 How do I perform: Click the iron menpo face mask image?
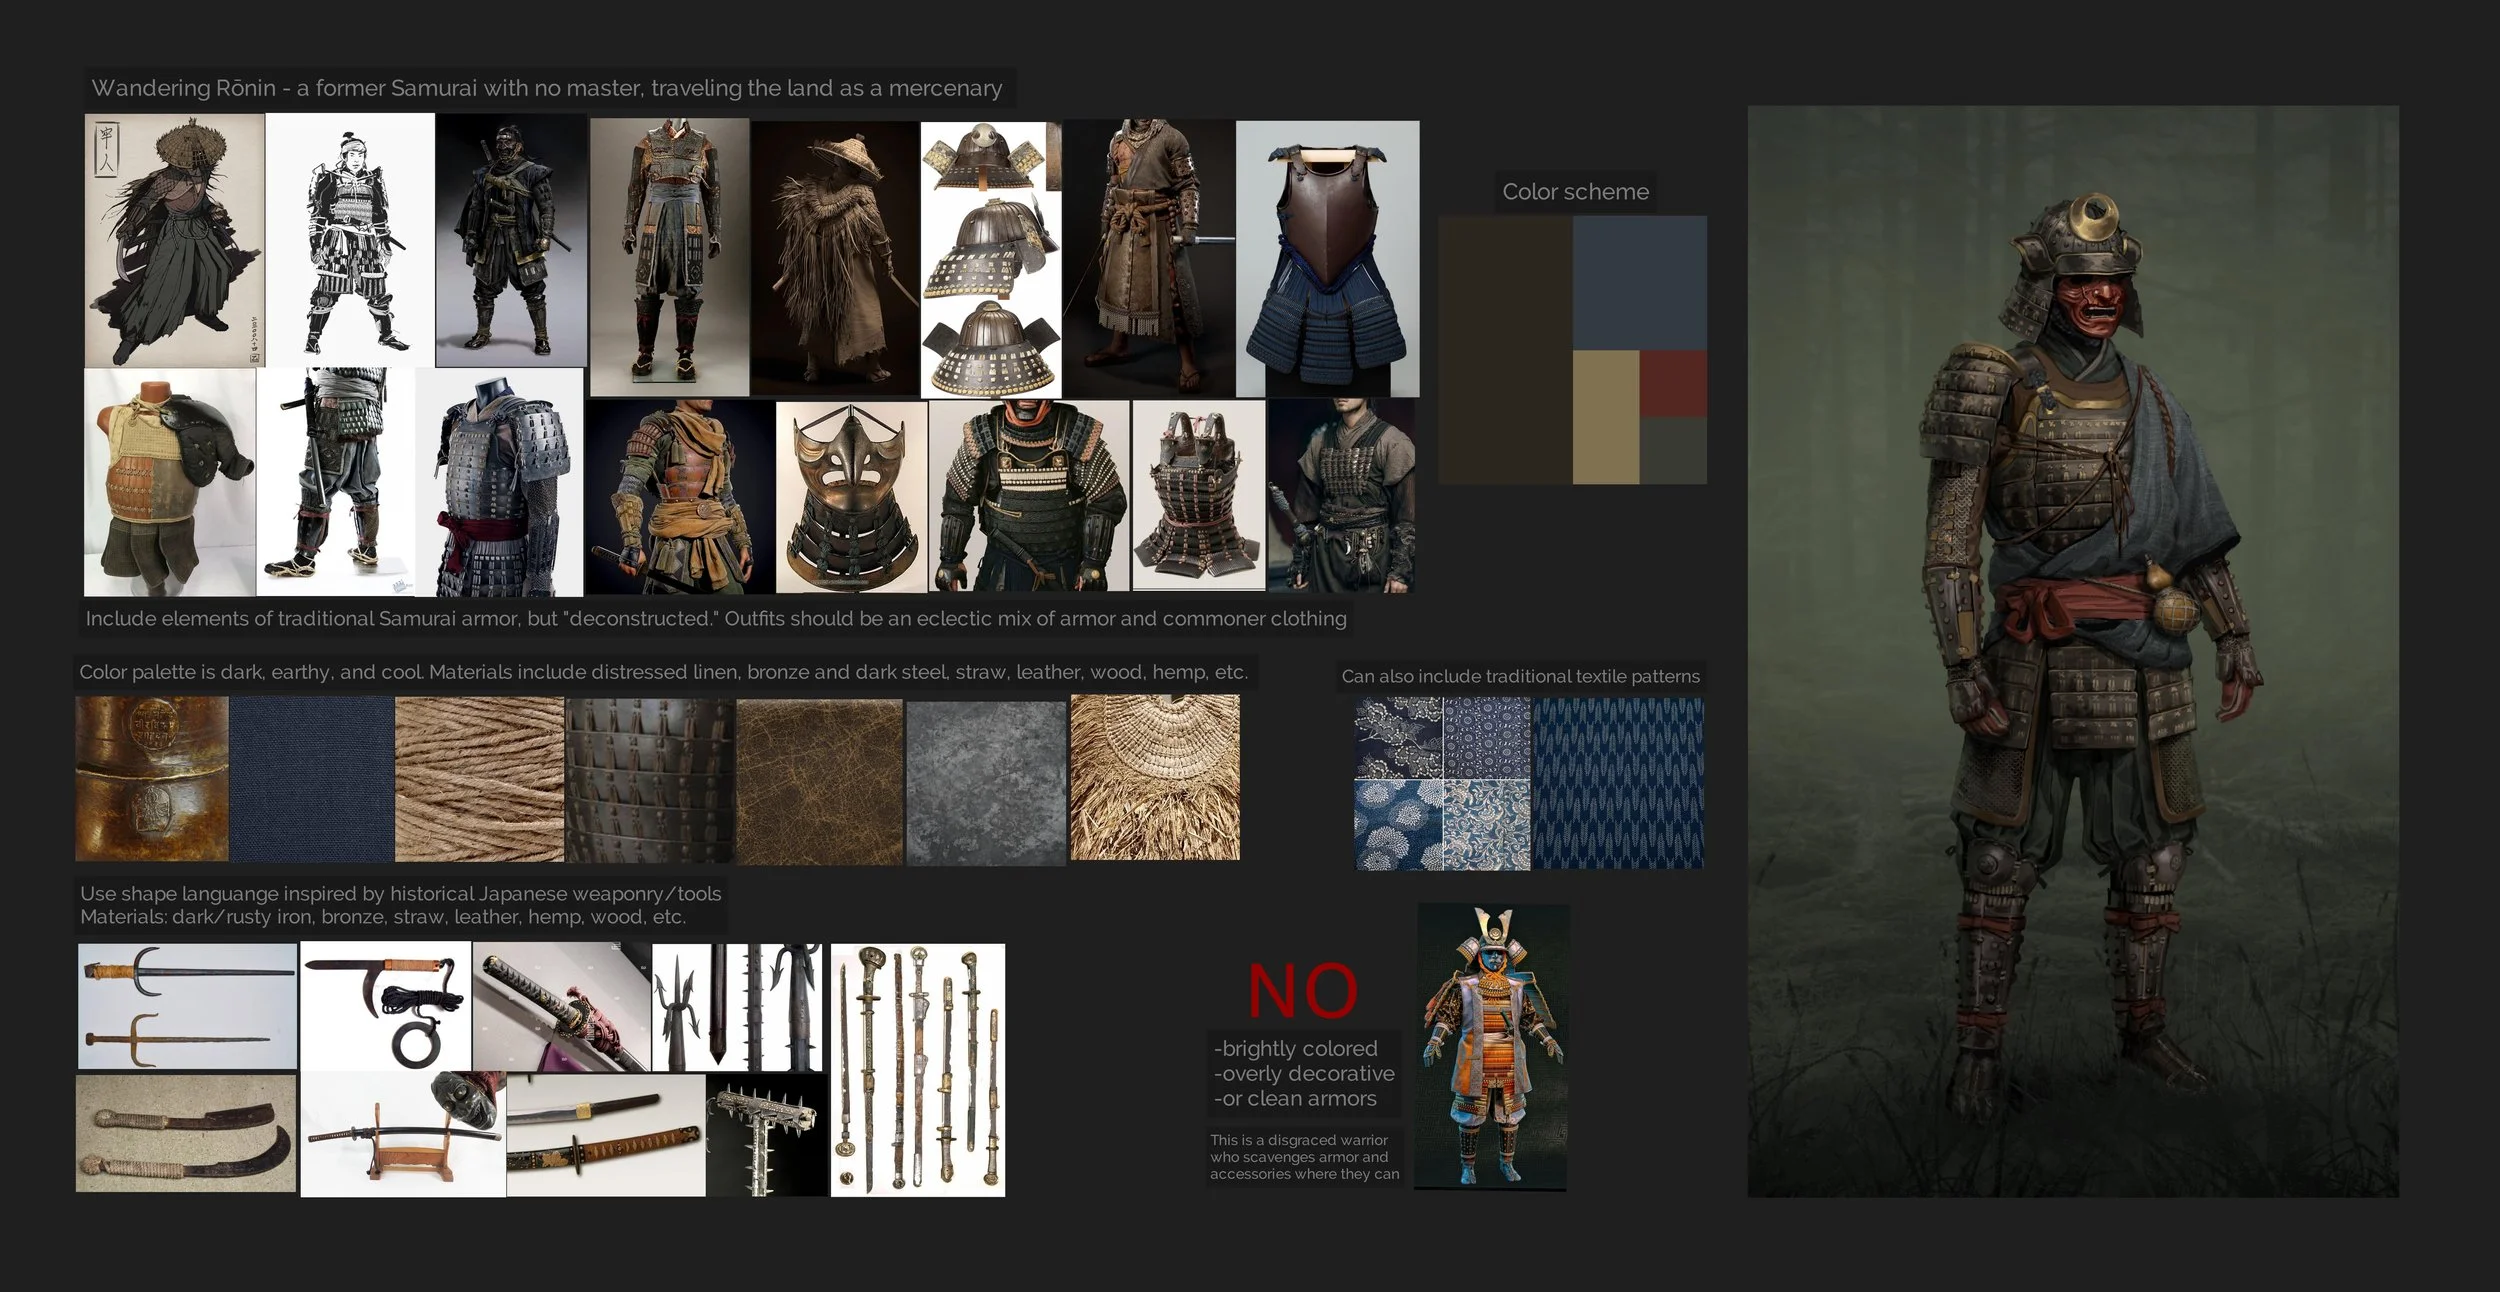(x=850, y=497)
